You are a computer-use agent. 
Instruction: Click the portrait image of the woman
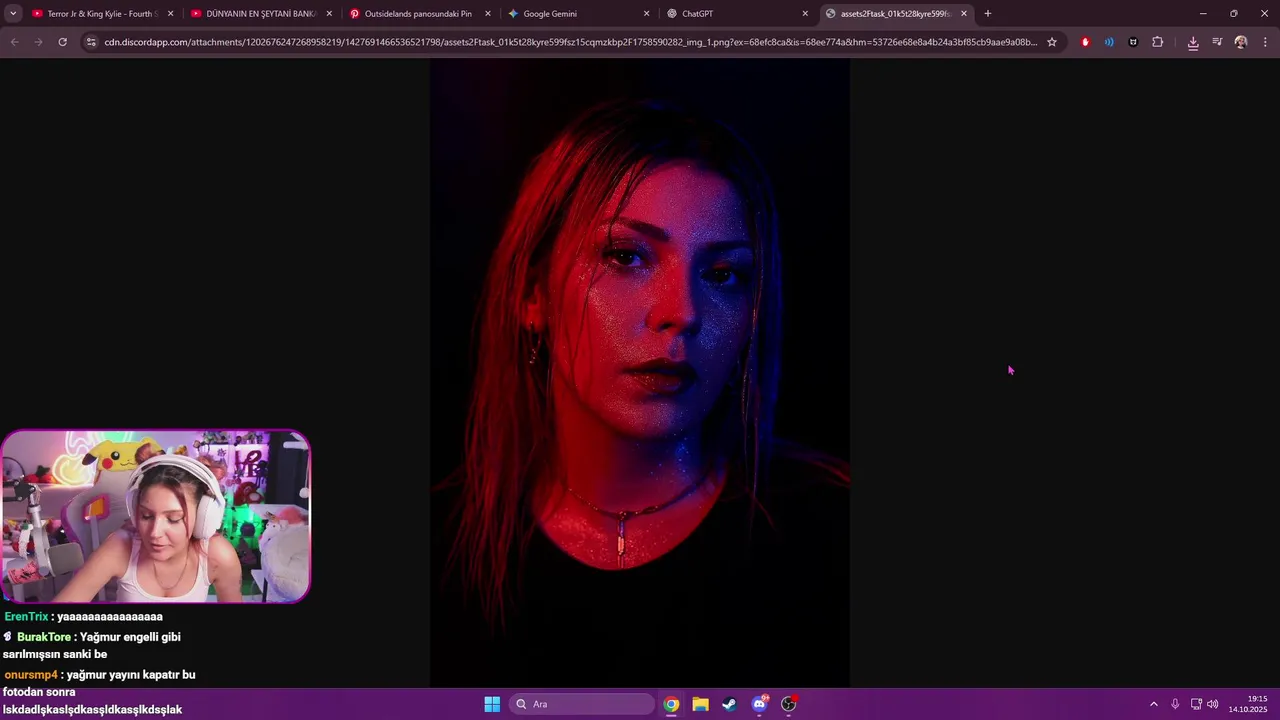coord(640,373)
